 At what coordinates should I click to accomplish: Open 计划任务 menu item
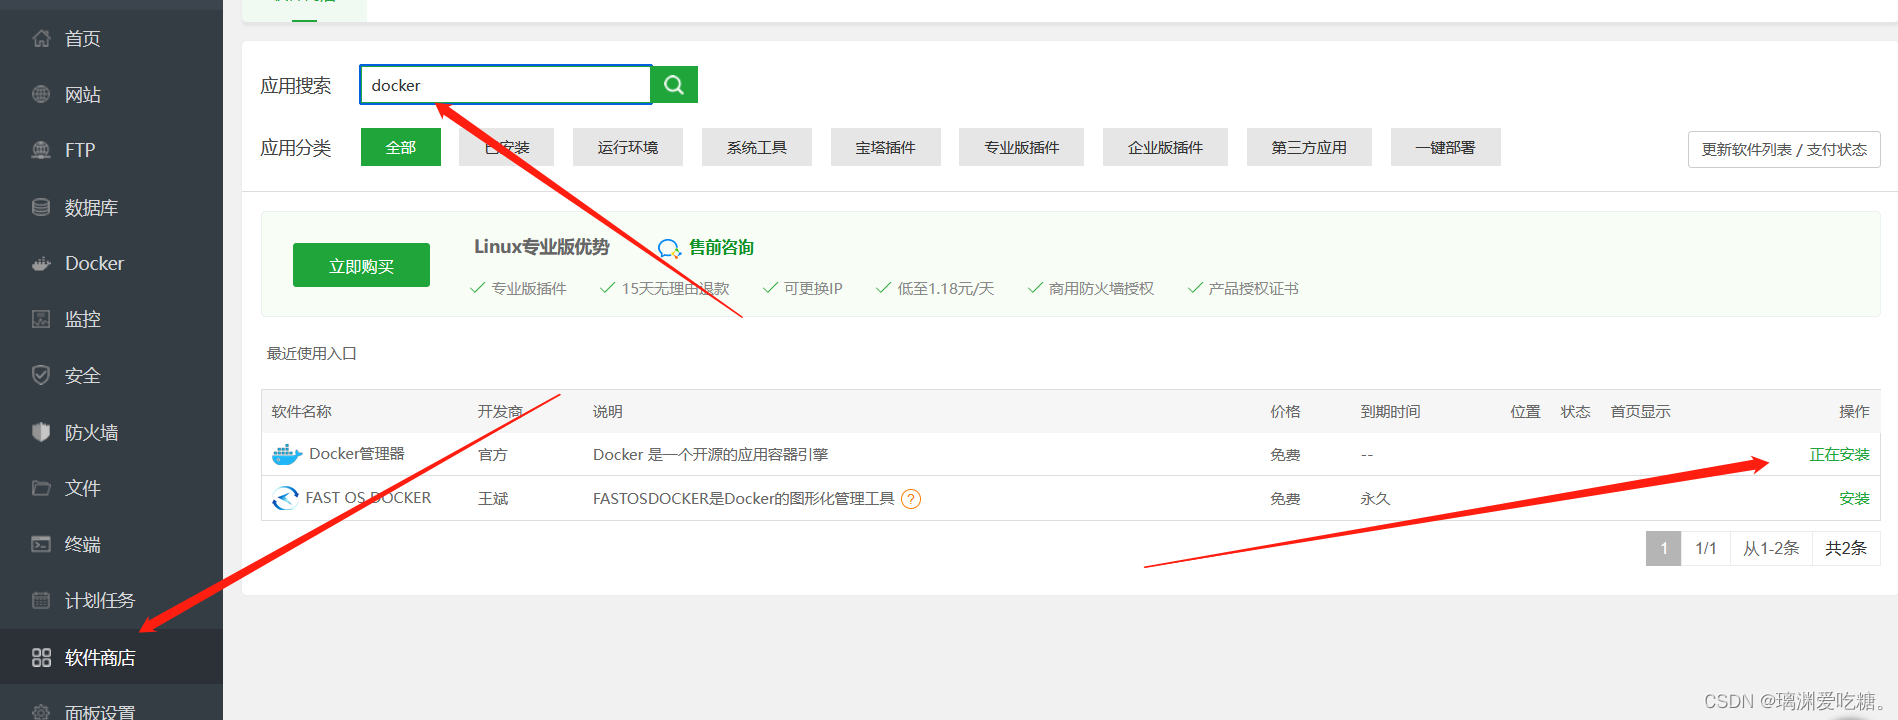click(99, 600)
